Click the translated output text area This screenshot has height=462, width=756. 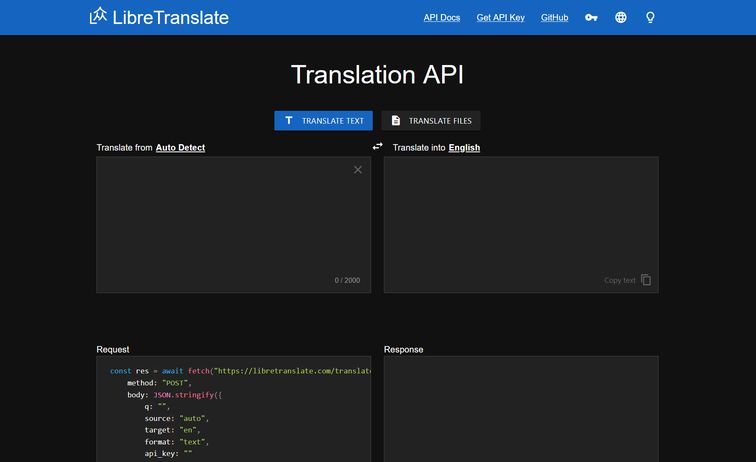point(521,225)
